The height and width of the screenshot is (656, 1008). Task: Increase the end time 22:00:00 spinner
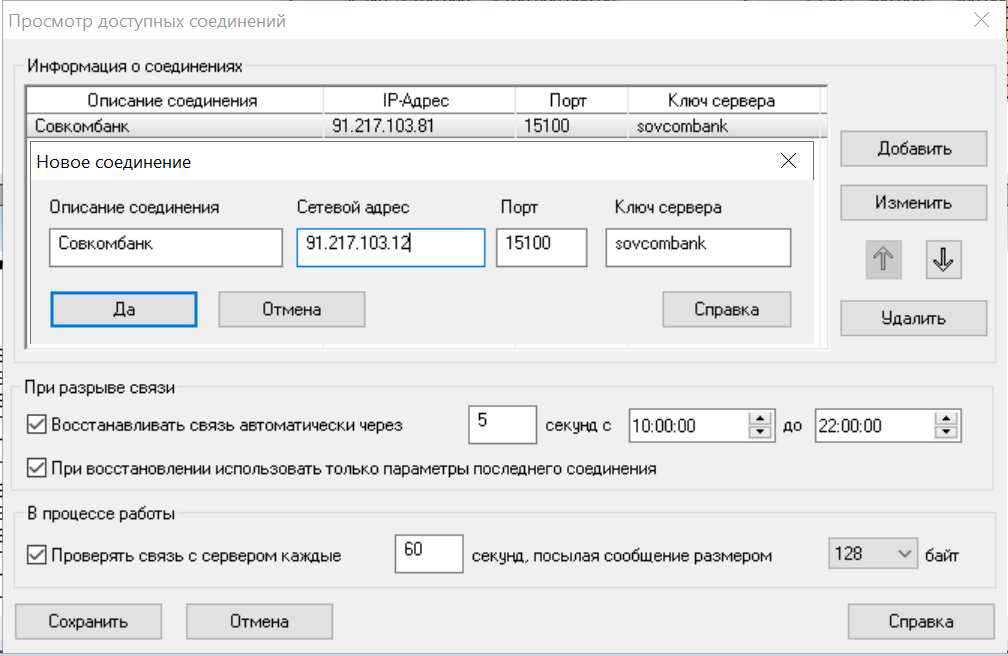947,419
